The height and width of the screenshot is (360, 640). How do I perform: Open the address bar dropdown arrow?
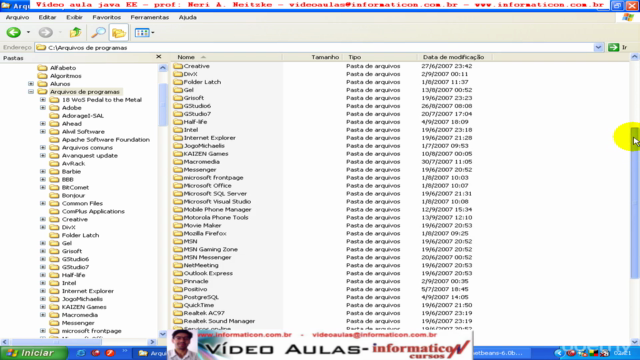point(598,47)
